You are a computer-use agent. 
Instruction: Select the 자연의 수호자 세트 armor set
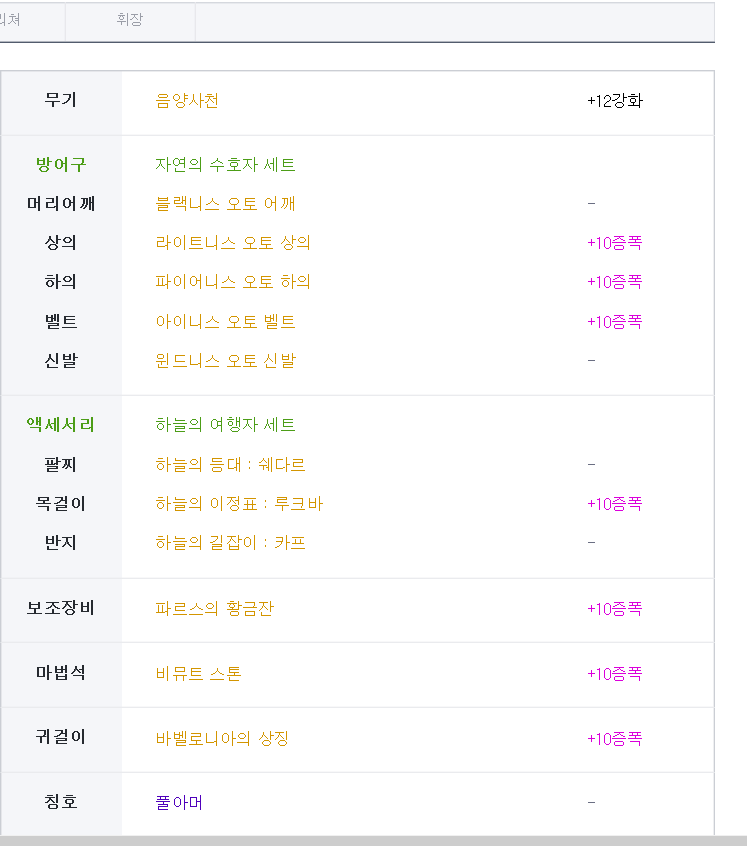click(x=225, y=165)
